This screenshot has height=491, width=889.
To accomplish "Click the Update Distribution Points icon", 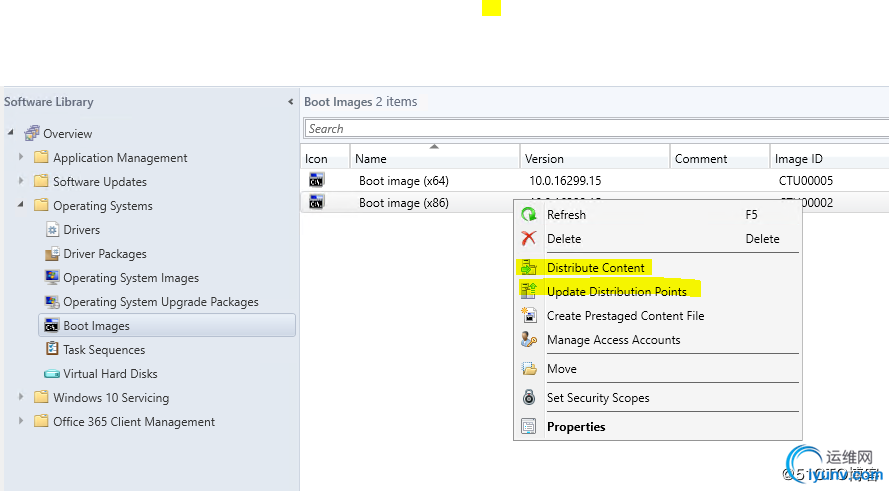I will point(529,292).
